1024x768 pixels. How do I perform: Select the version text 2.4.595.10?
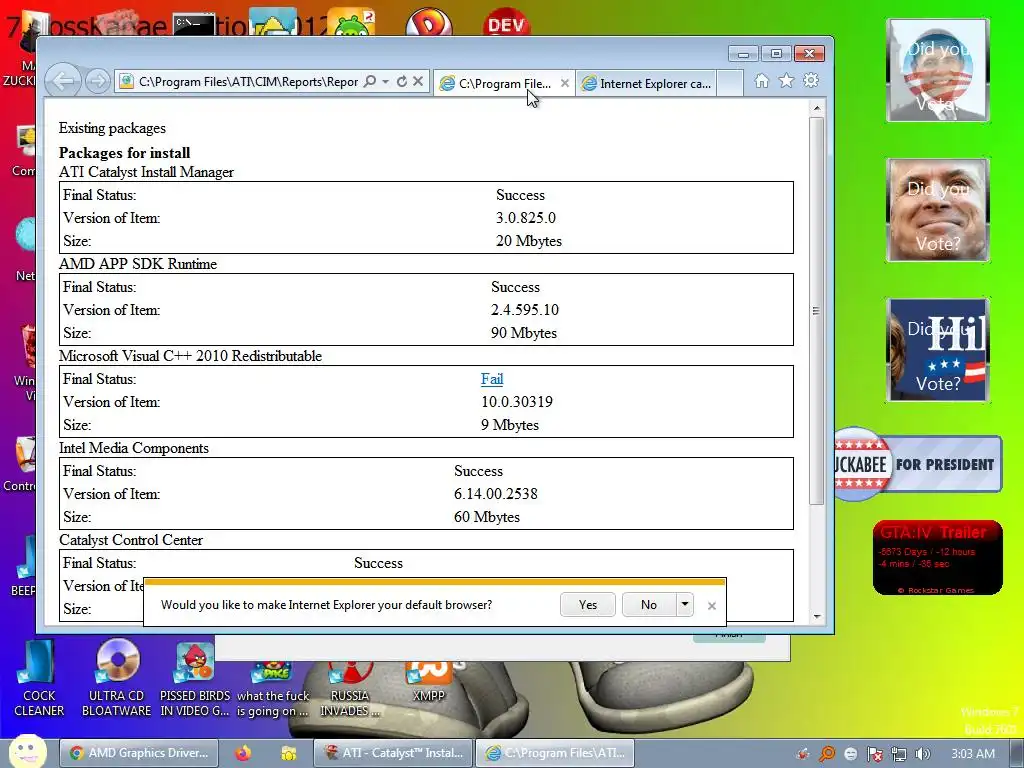pyautogui.click(x=524, y=310)
